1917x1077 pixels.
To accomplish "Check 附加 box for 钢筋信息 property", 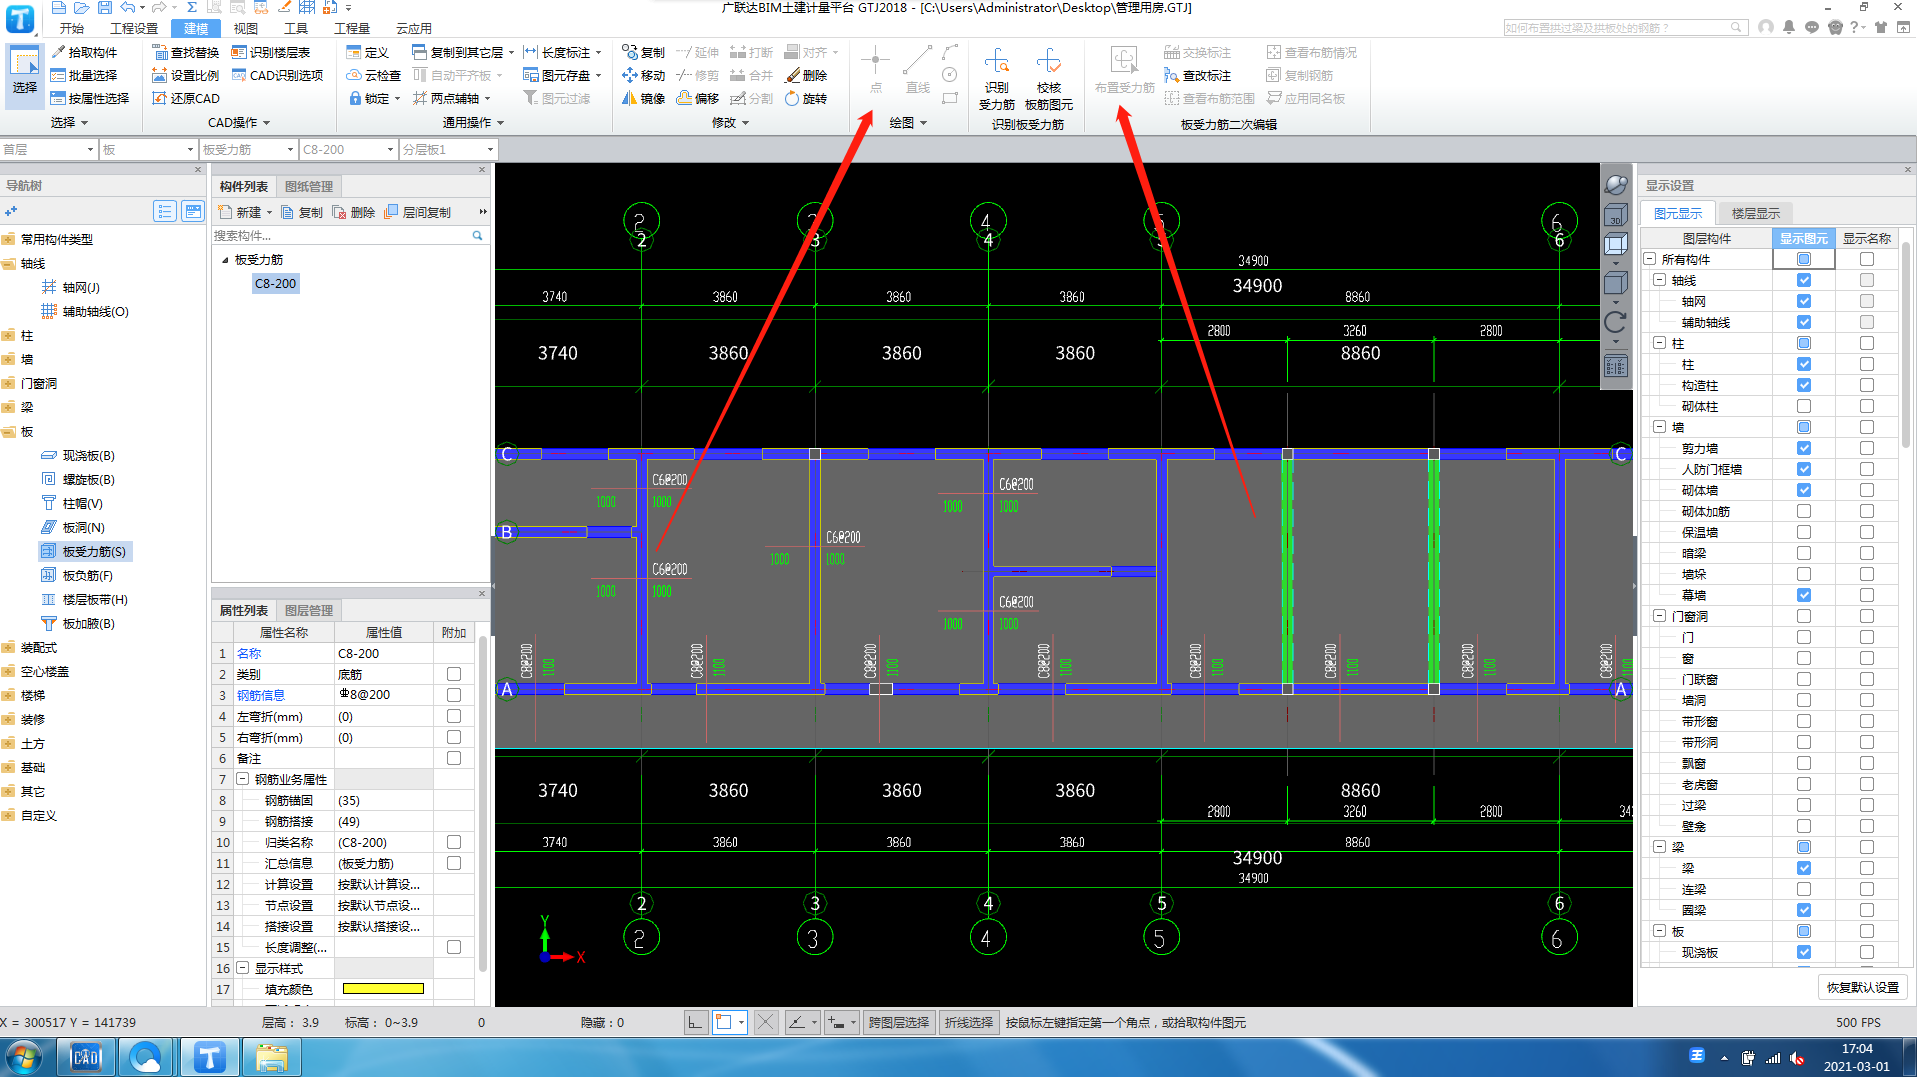I will (x=454, y=695).
